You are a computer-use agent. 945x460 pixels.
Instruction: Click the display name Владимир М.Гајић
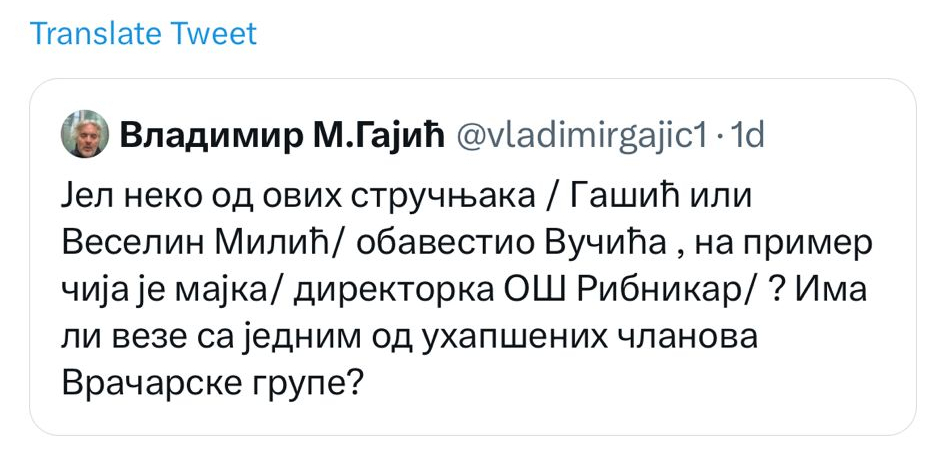(x=281, y=135)
